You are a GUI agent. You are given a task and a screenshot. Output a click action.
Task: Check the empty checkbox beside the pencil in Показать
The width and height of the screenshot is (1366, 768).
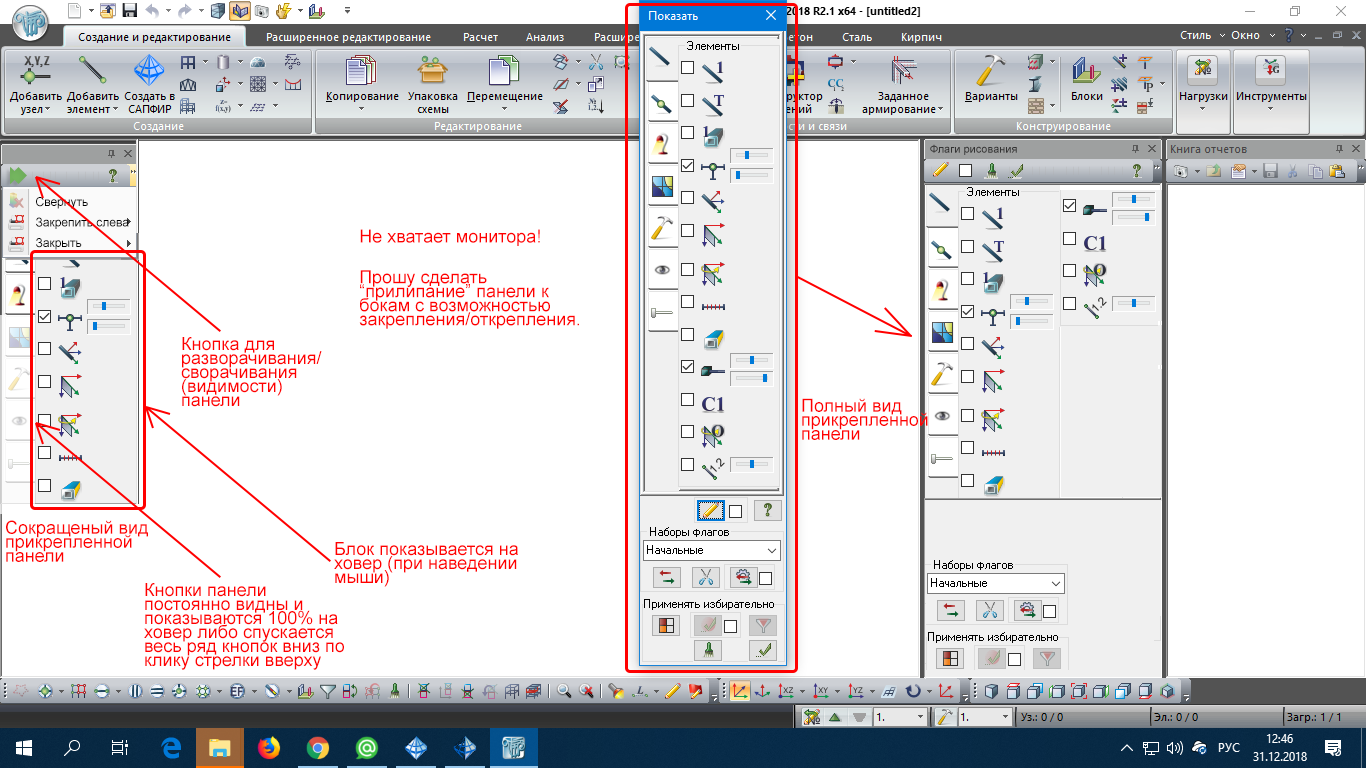tap(736, 511)
